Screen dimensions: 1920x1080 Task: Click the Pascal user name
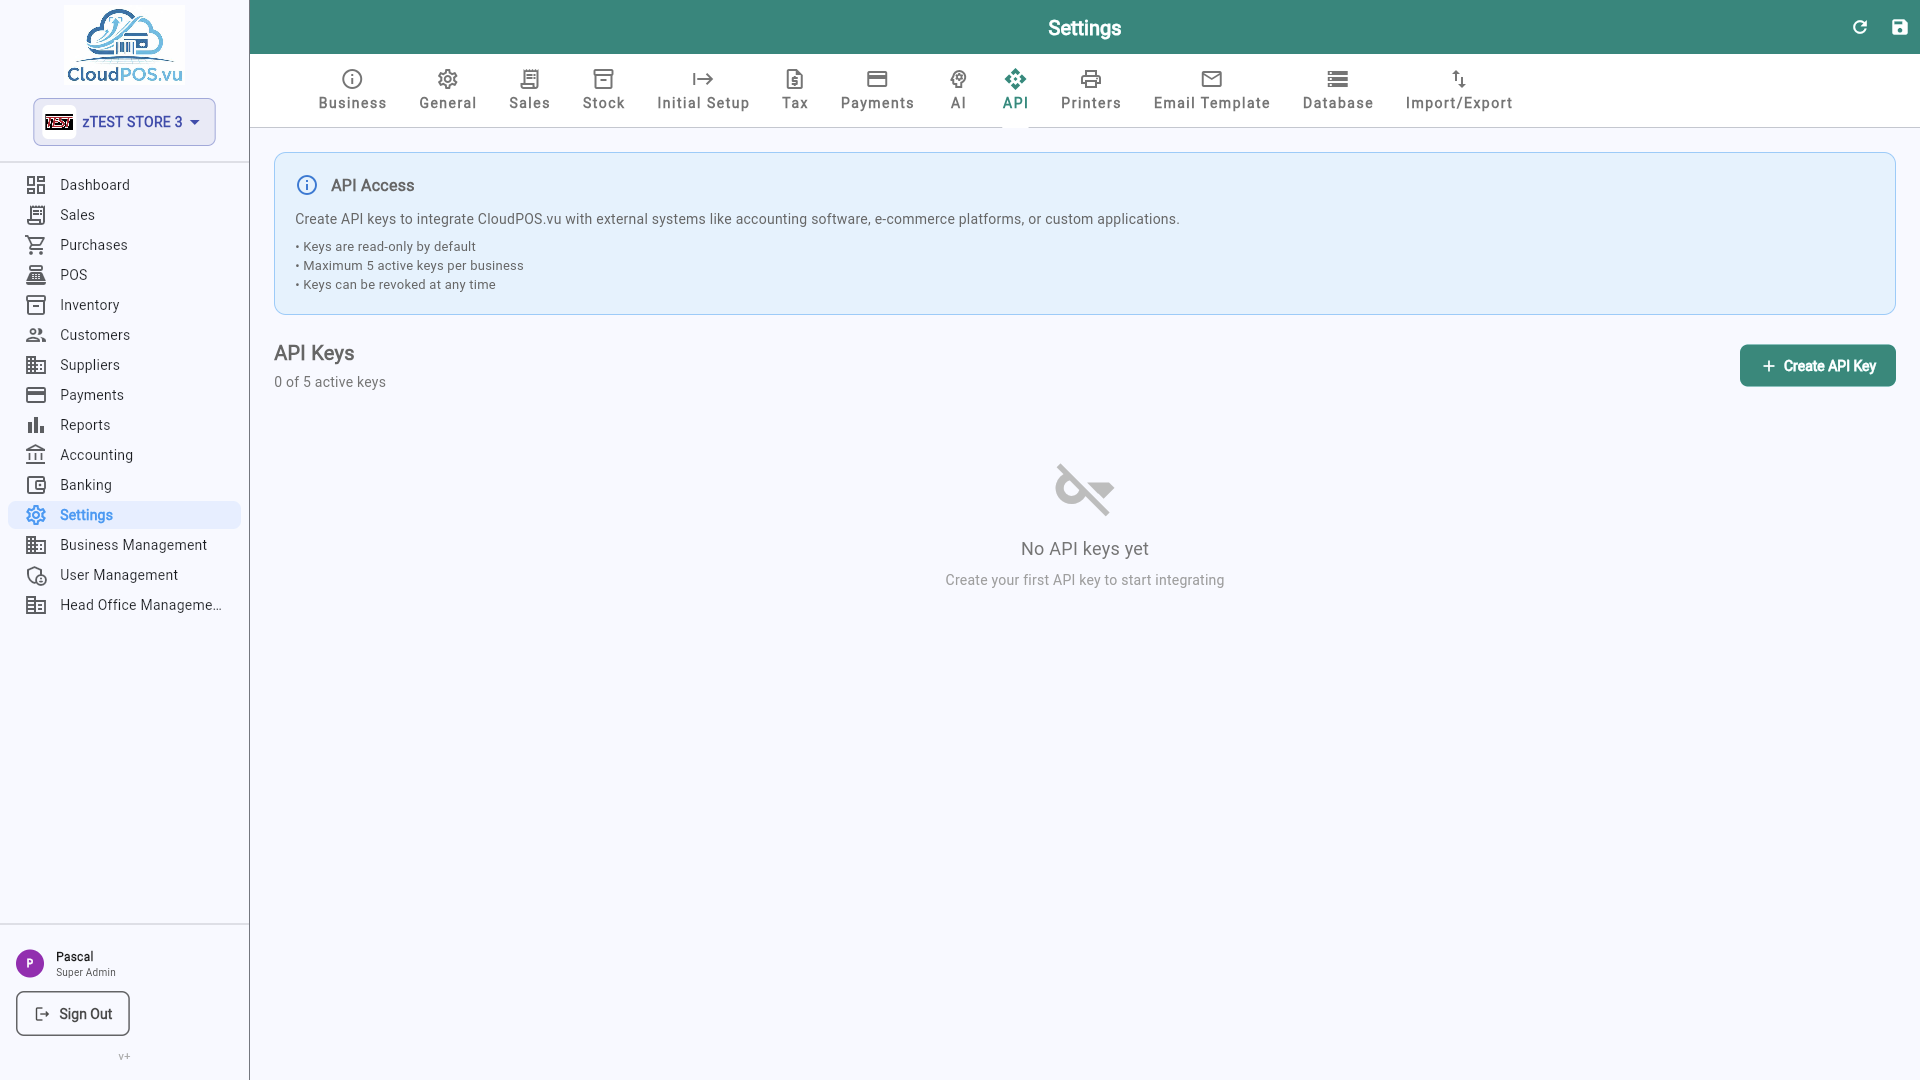(74, 957)
